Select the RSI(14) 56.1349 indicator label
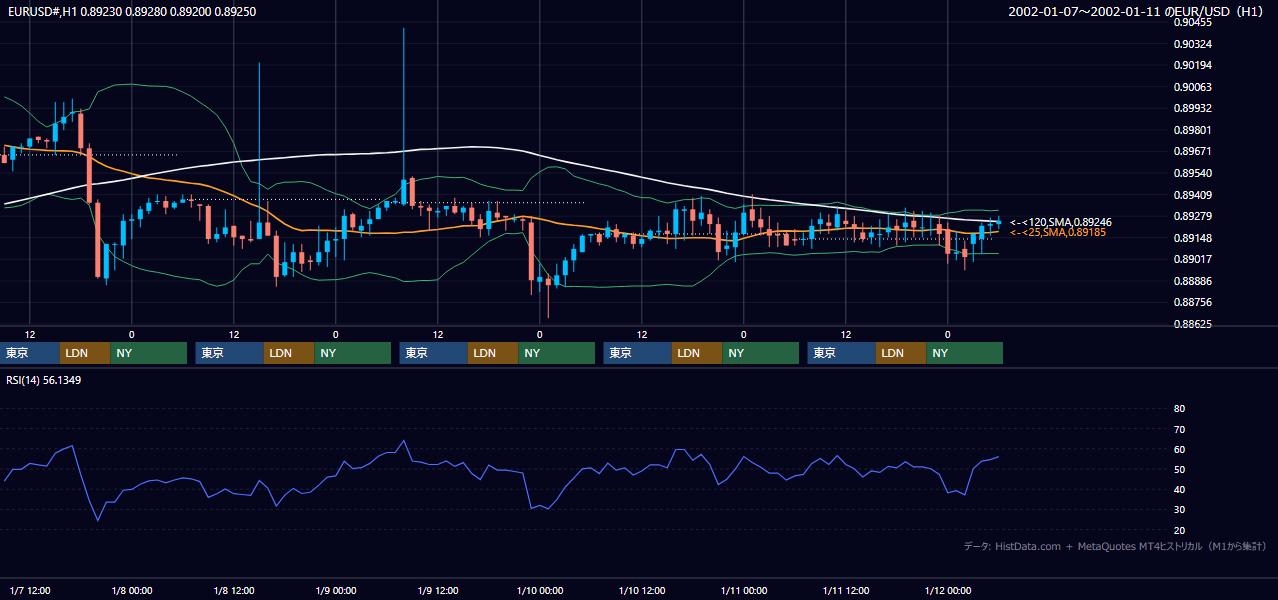 (x=44, y=380)
